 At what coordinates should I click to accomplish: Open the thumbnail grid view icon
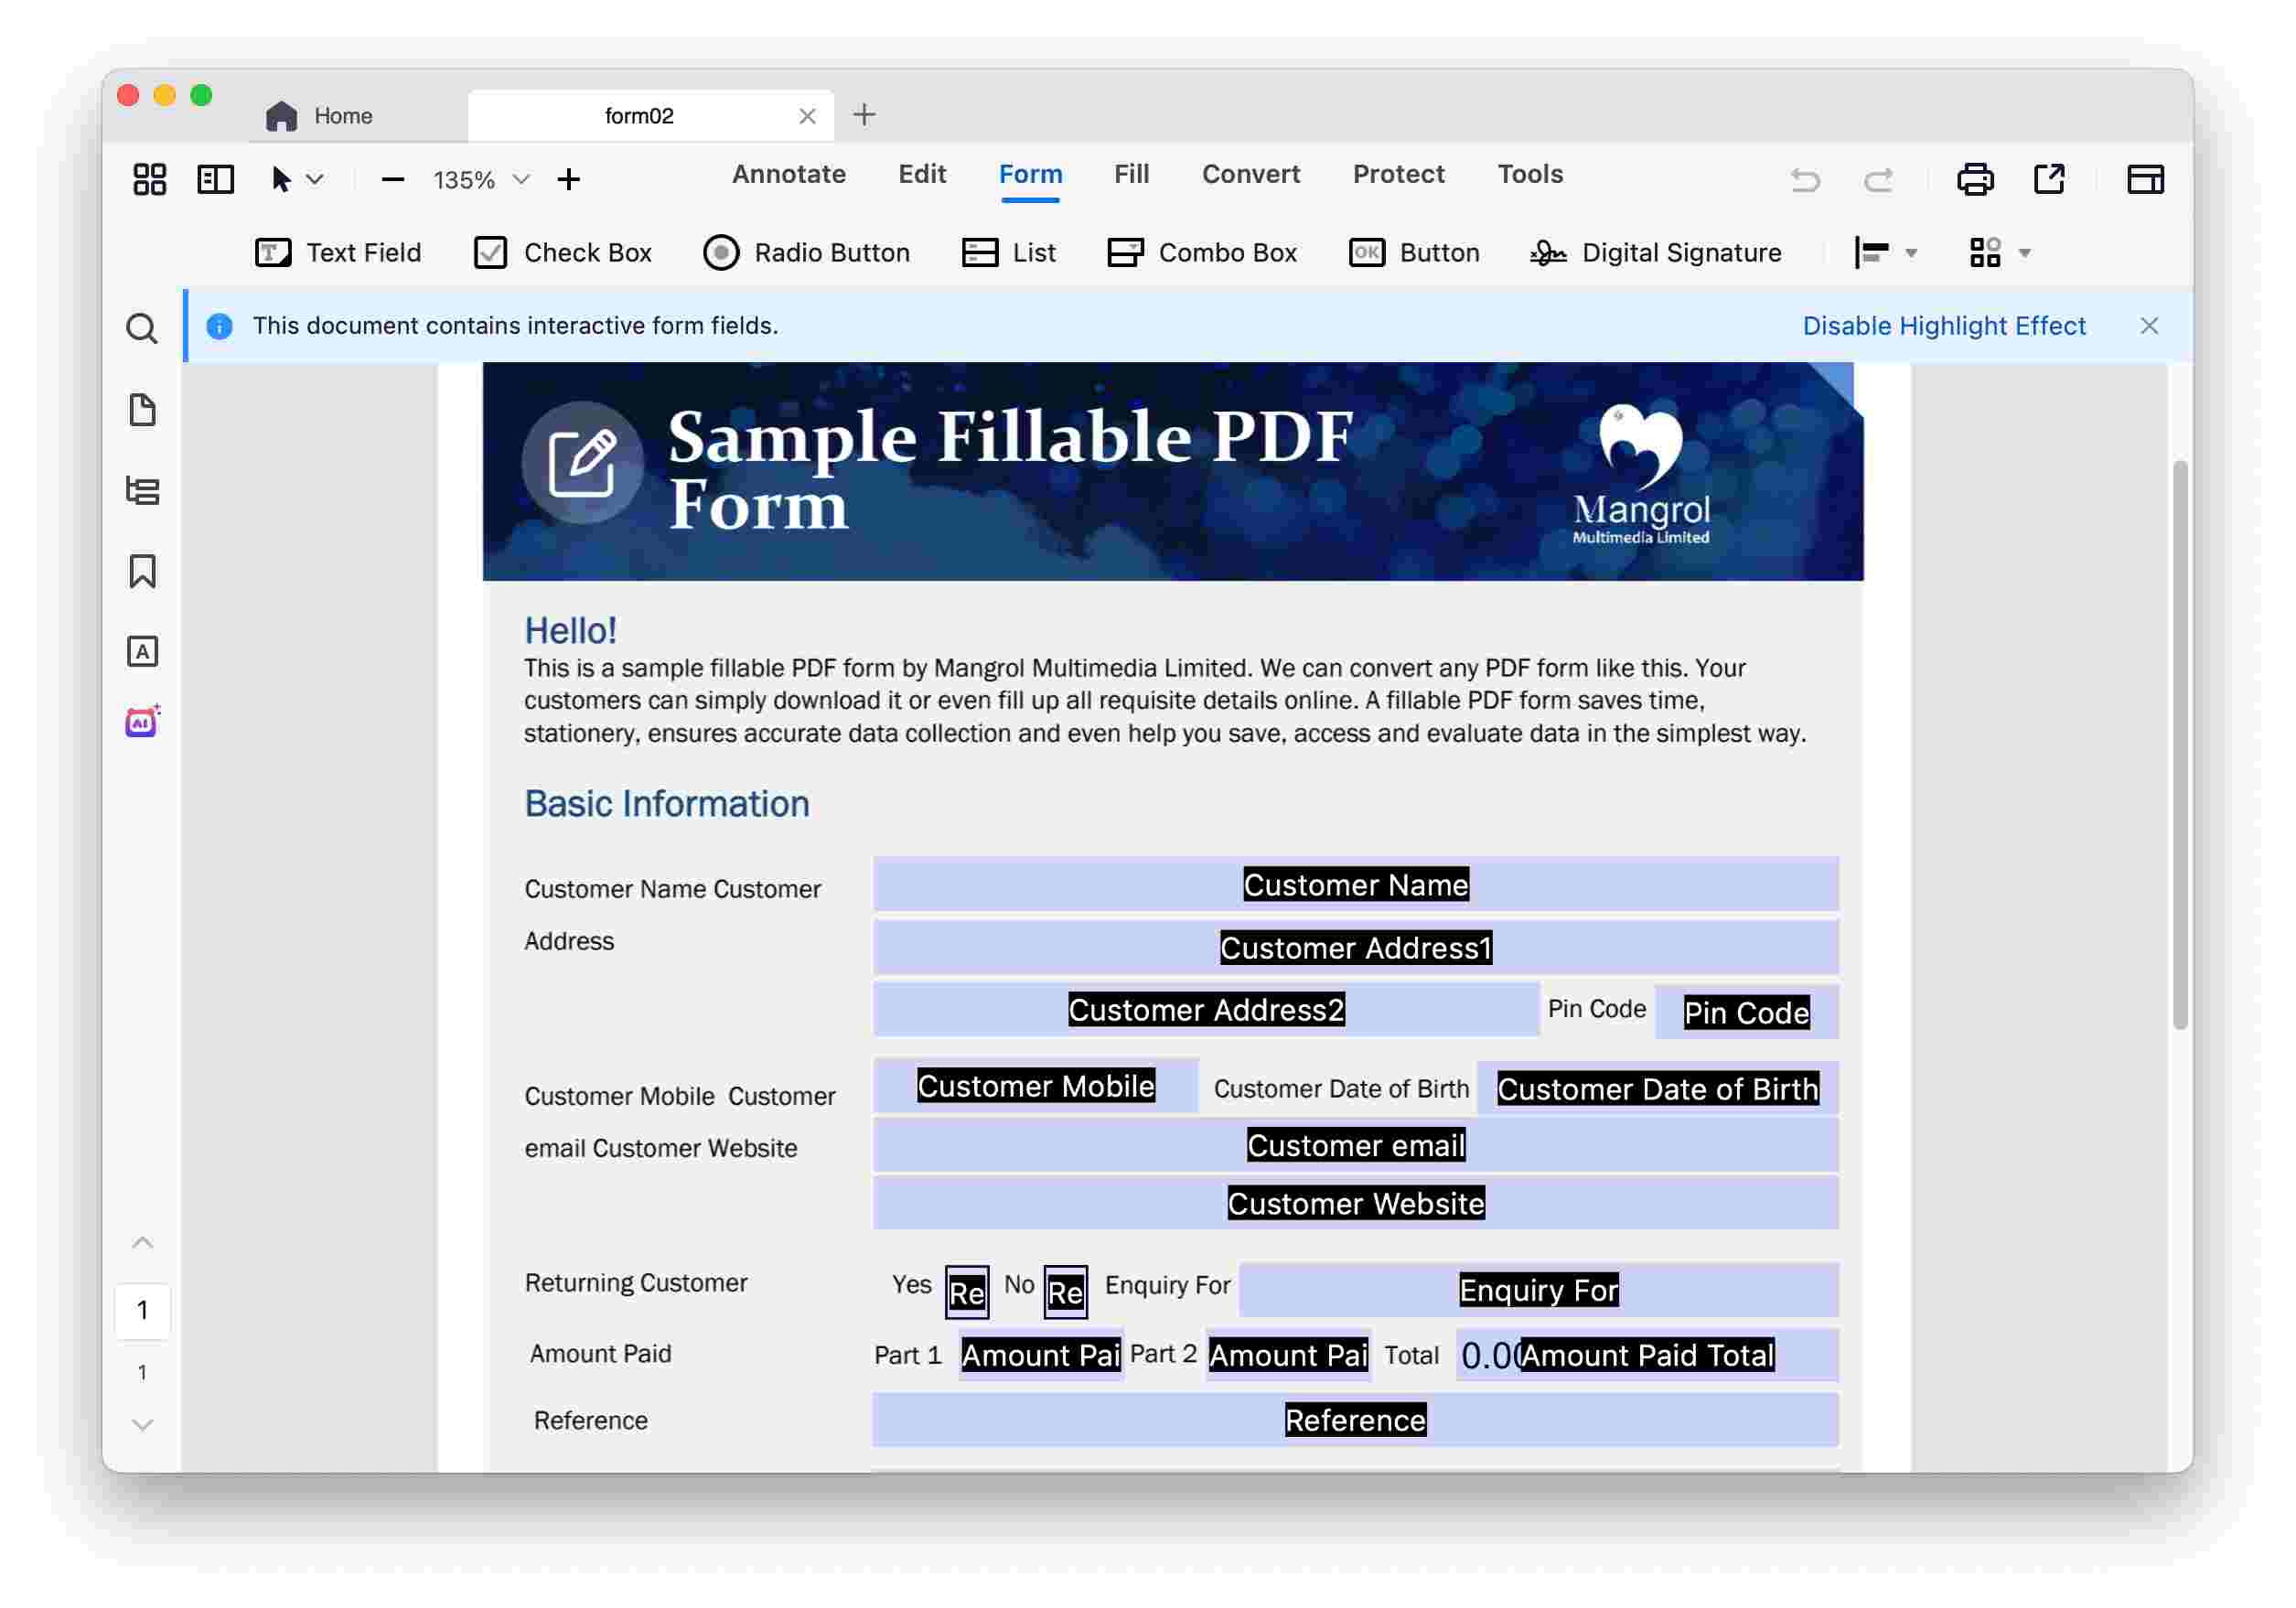pos(149,180)
